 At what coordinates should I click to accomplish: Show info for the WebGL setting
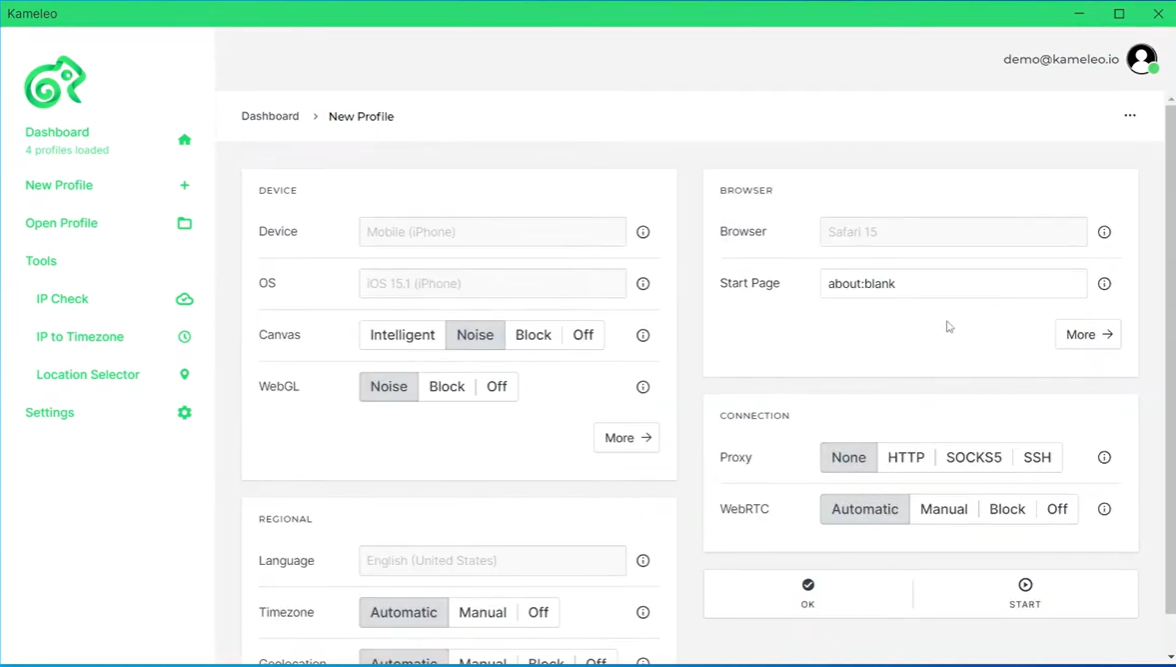tap(643, 387)
